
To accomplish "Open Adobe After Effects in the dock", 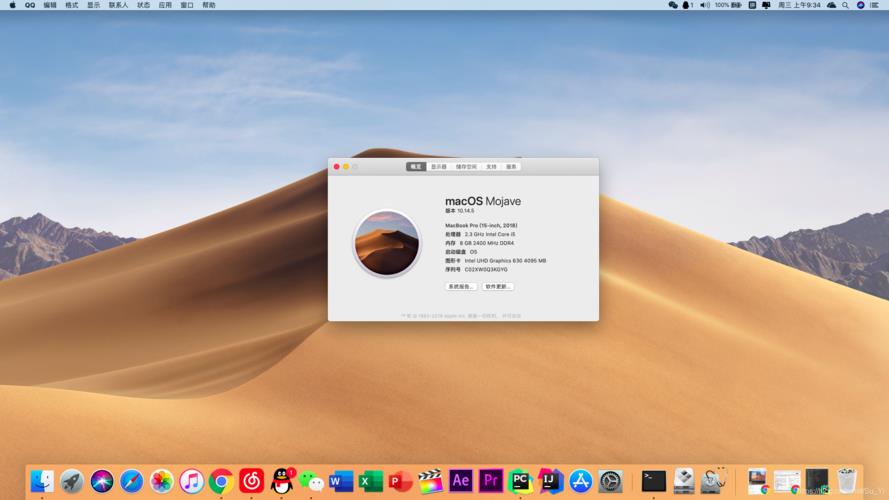I will [x=460, y=481].
